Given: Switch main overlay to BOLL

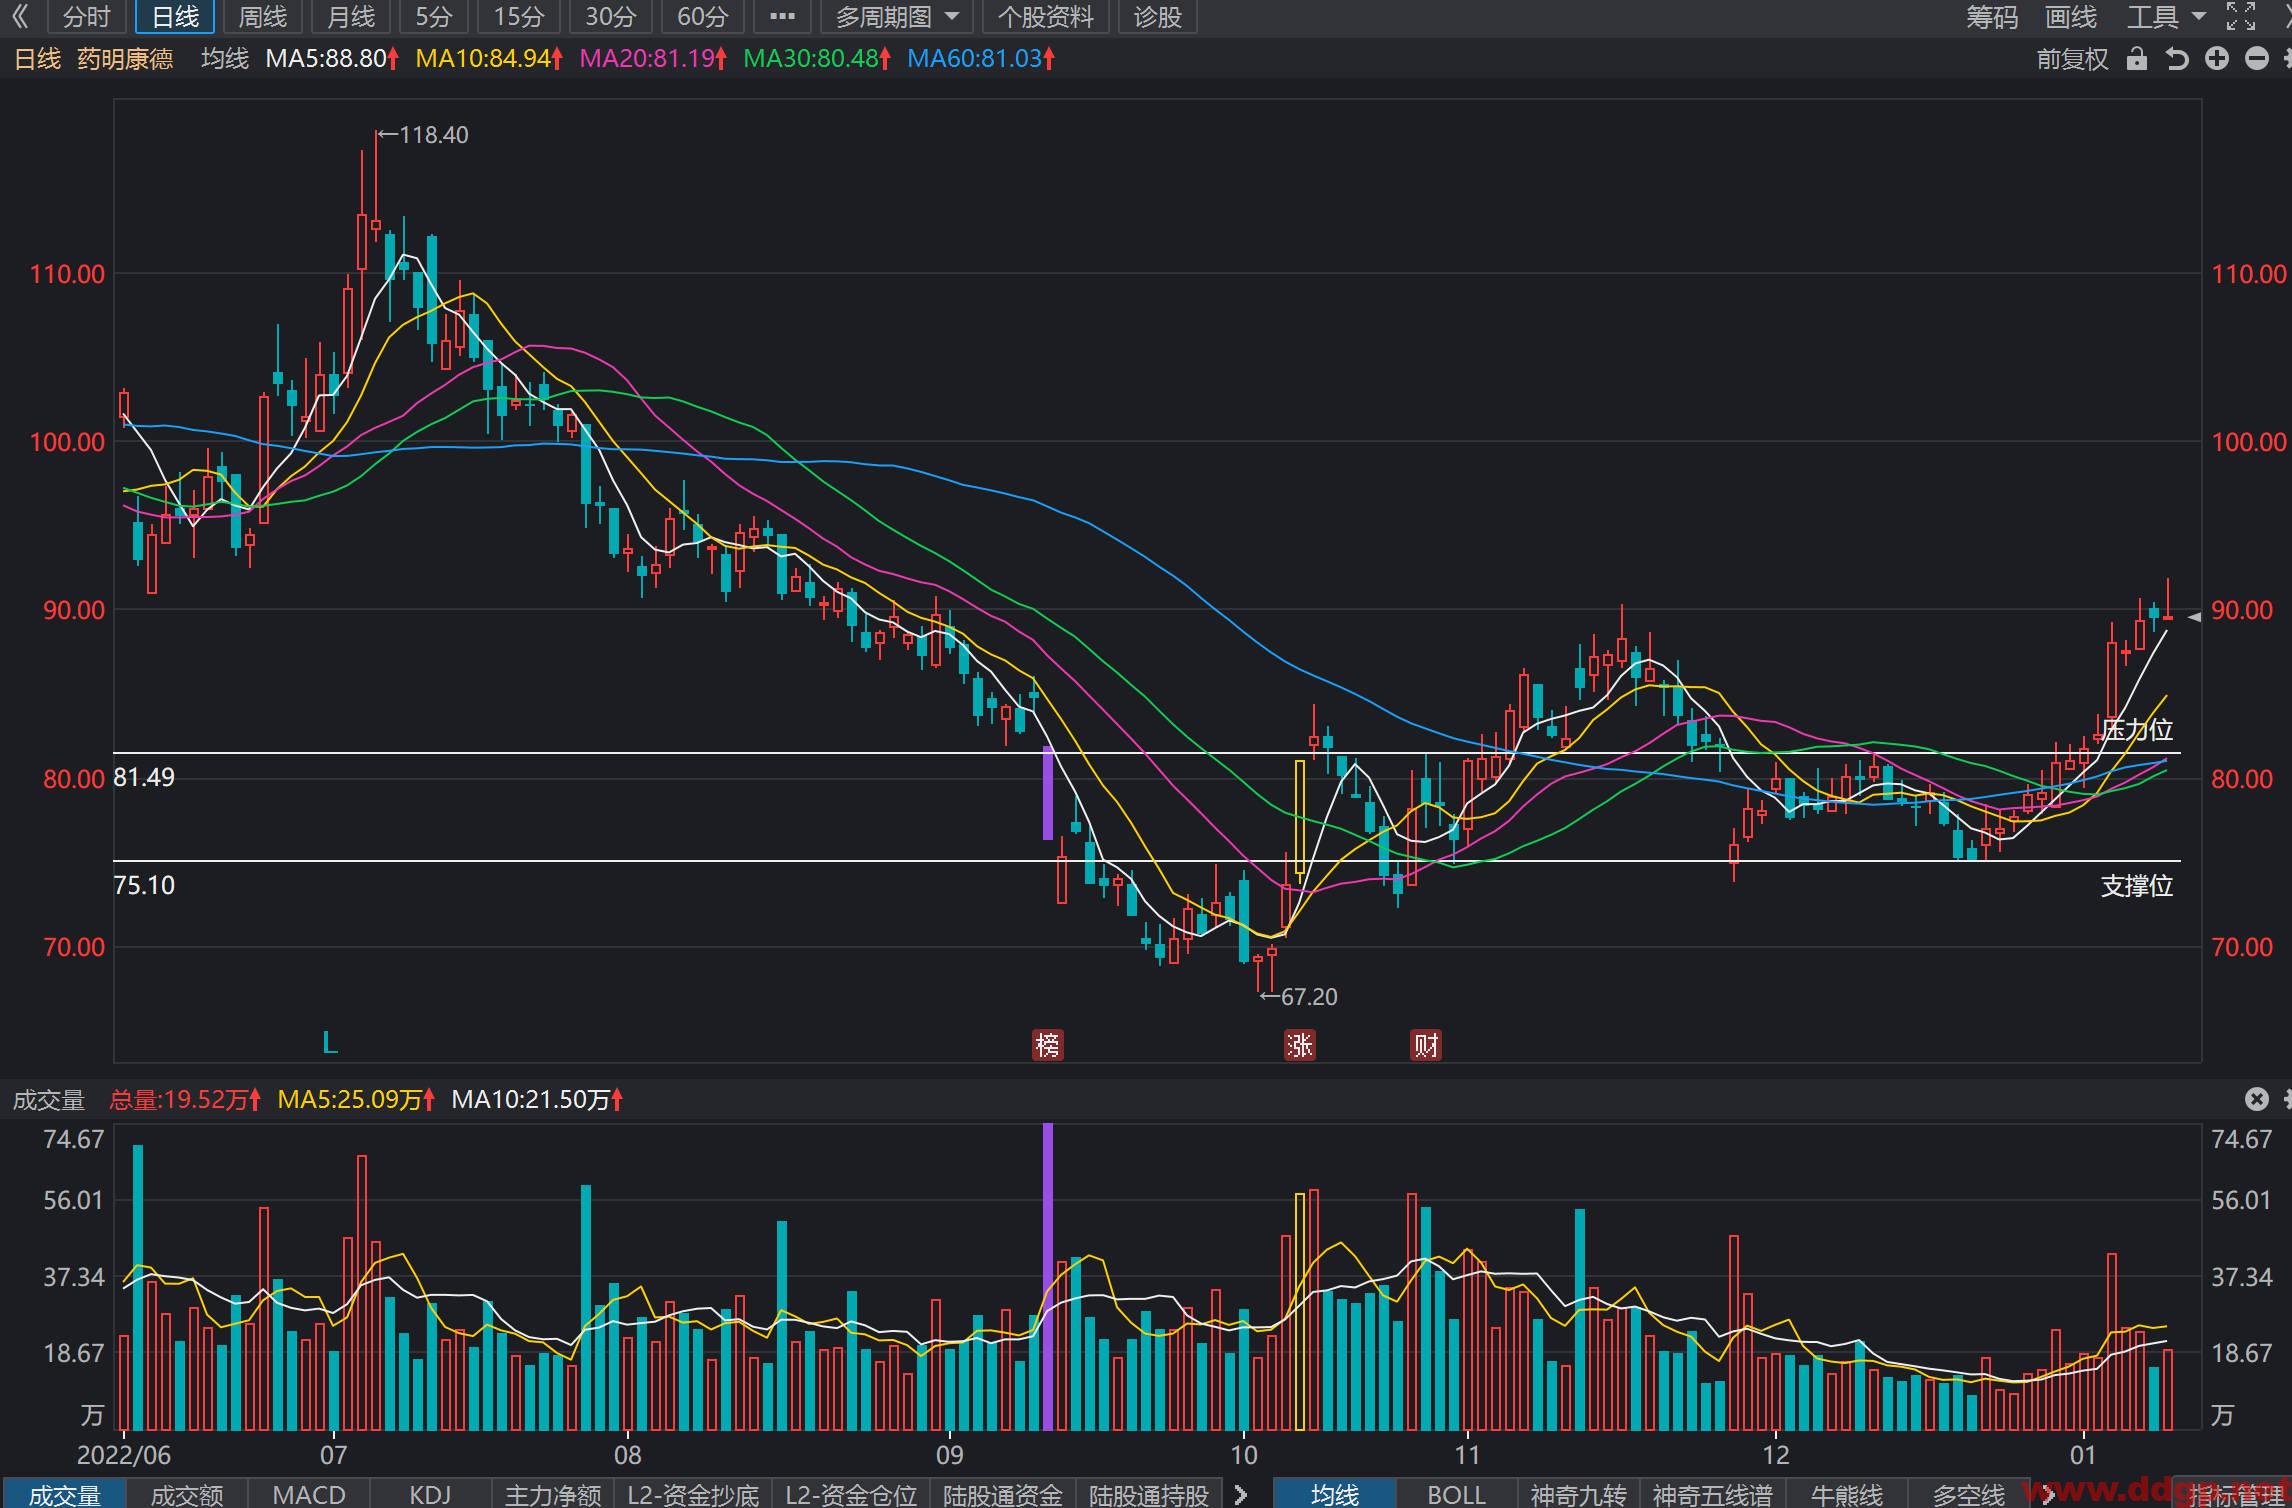Looking at the screenshot, I should click(x=1455, y=1494).
